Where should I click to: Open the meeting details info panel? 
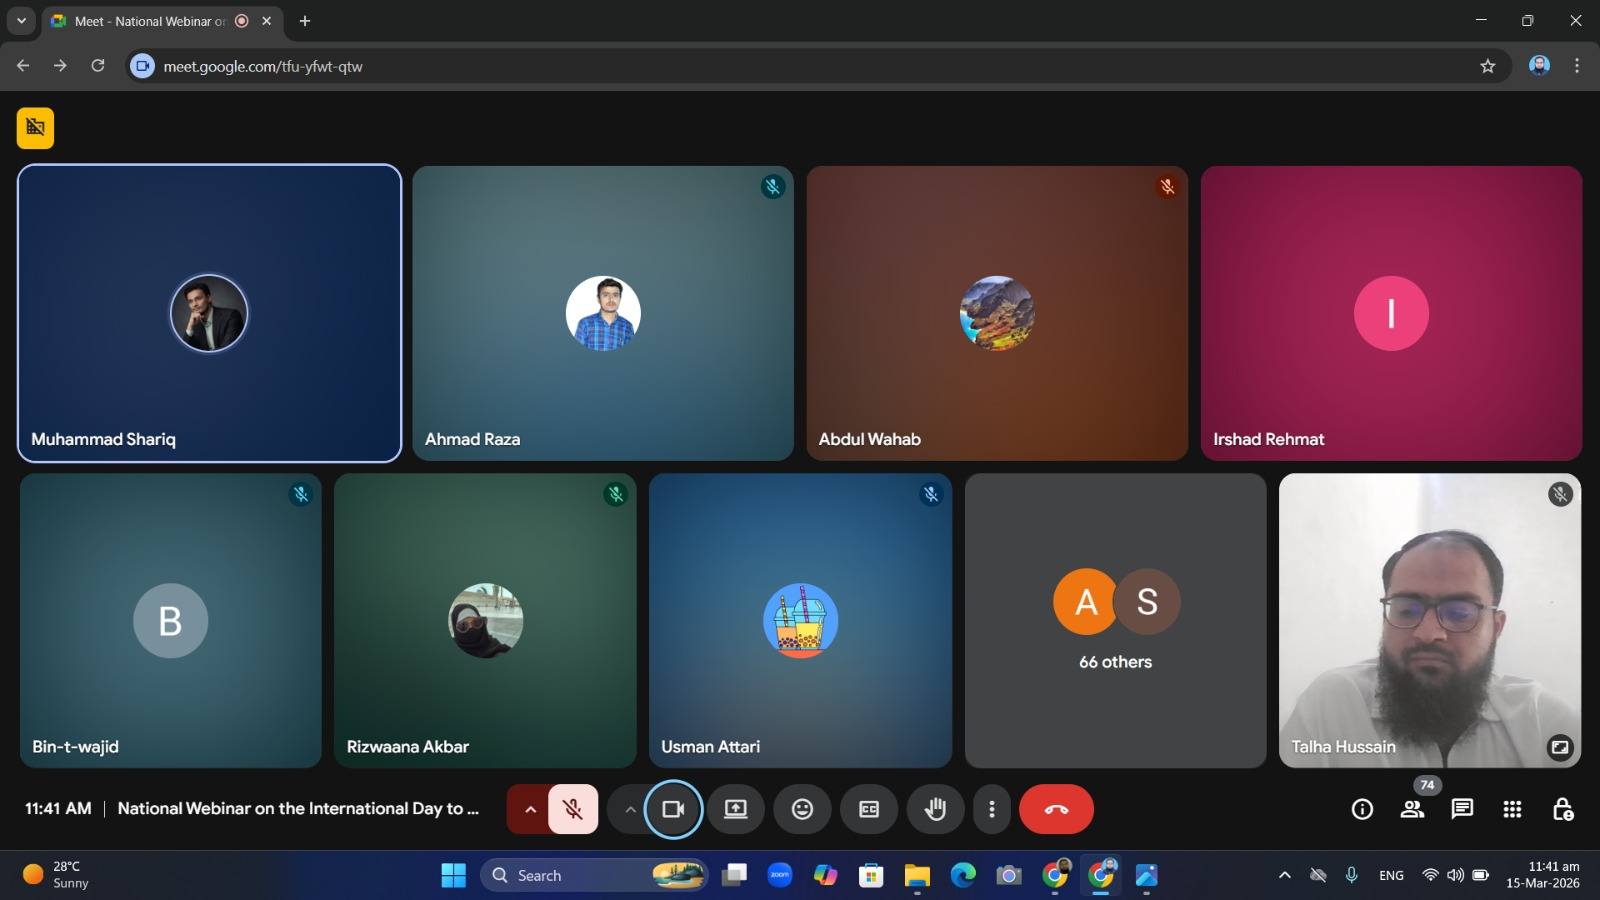[x=1362, y=809]
